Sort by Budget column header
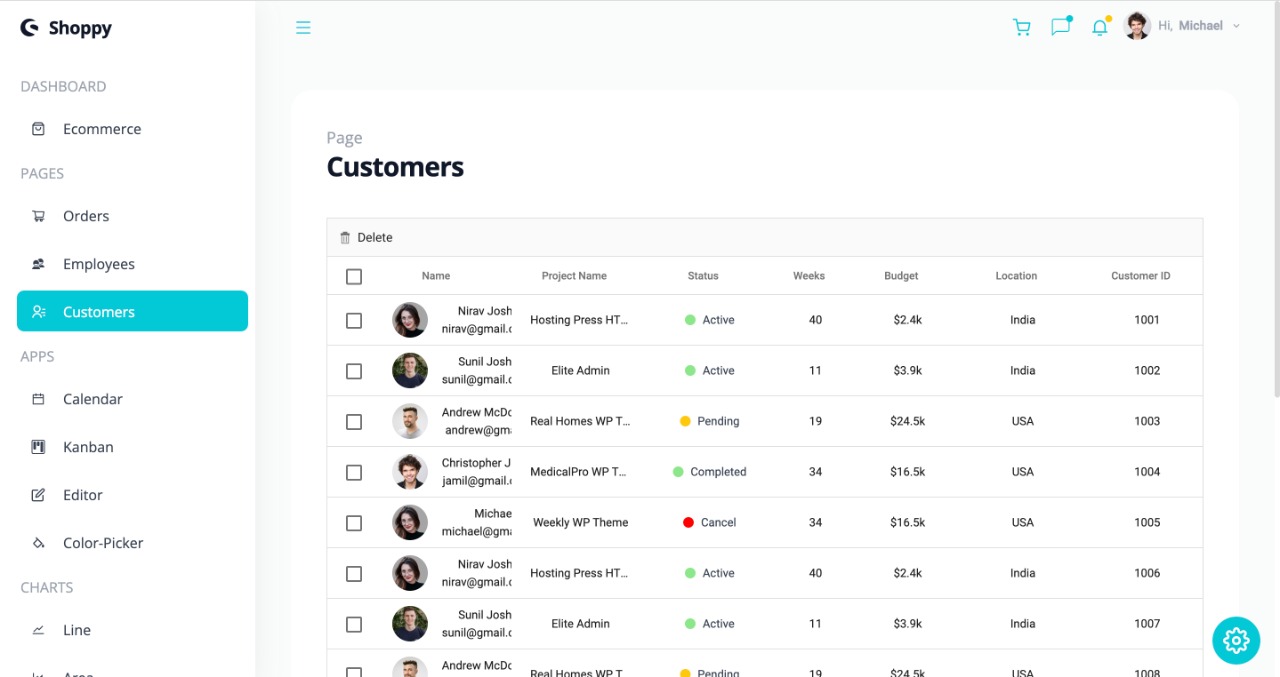The width and height of the screenshot is (1280, 677). pos(901,276)
